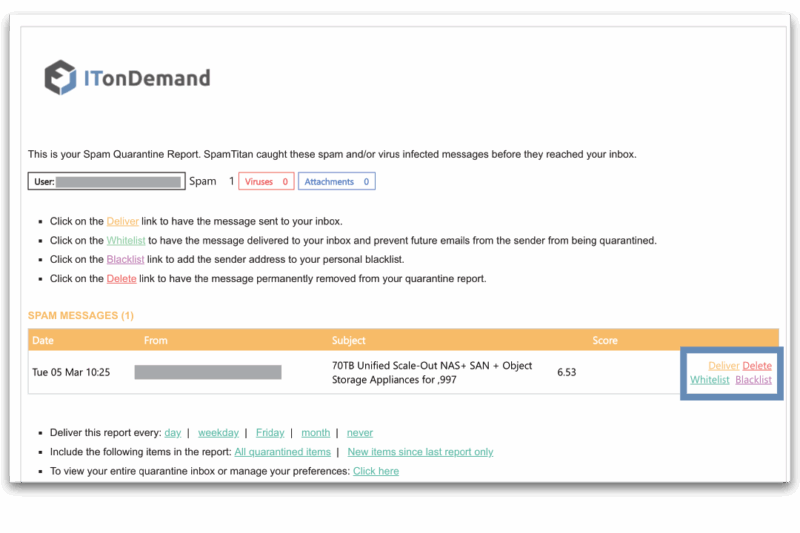Click the Viruses 0 counter badge
The height and width of the screenshot is (533, 800).
(x=266, y=182)
